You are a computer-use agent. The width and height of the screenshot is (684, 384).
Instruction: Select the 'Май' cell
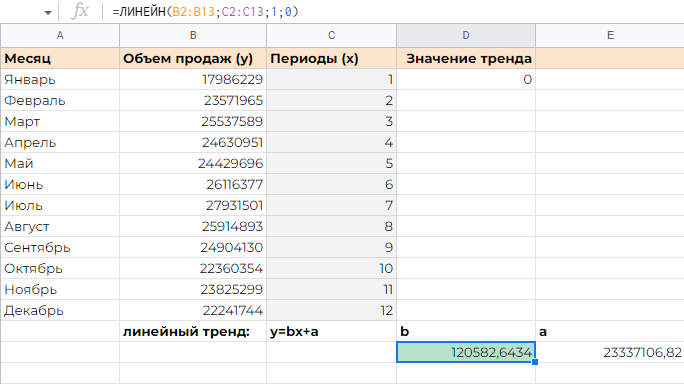60,163
